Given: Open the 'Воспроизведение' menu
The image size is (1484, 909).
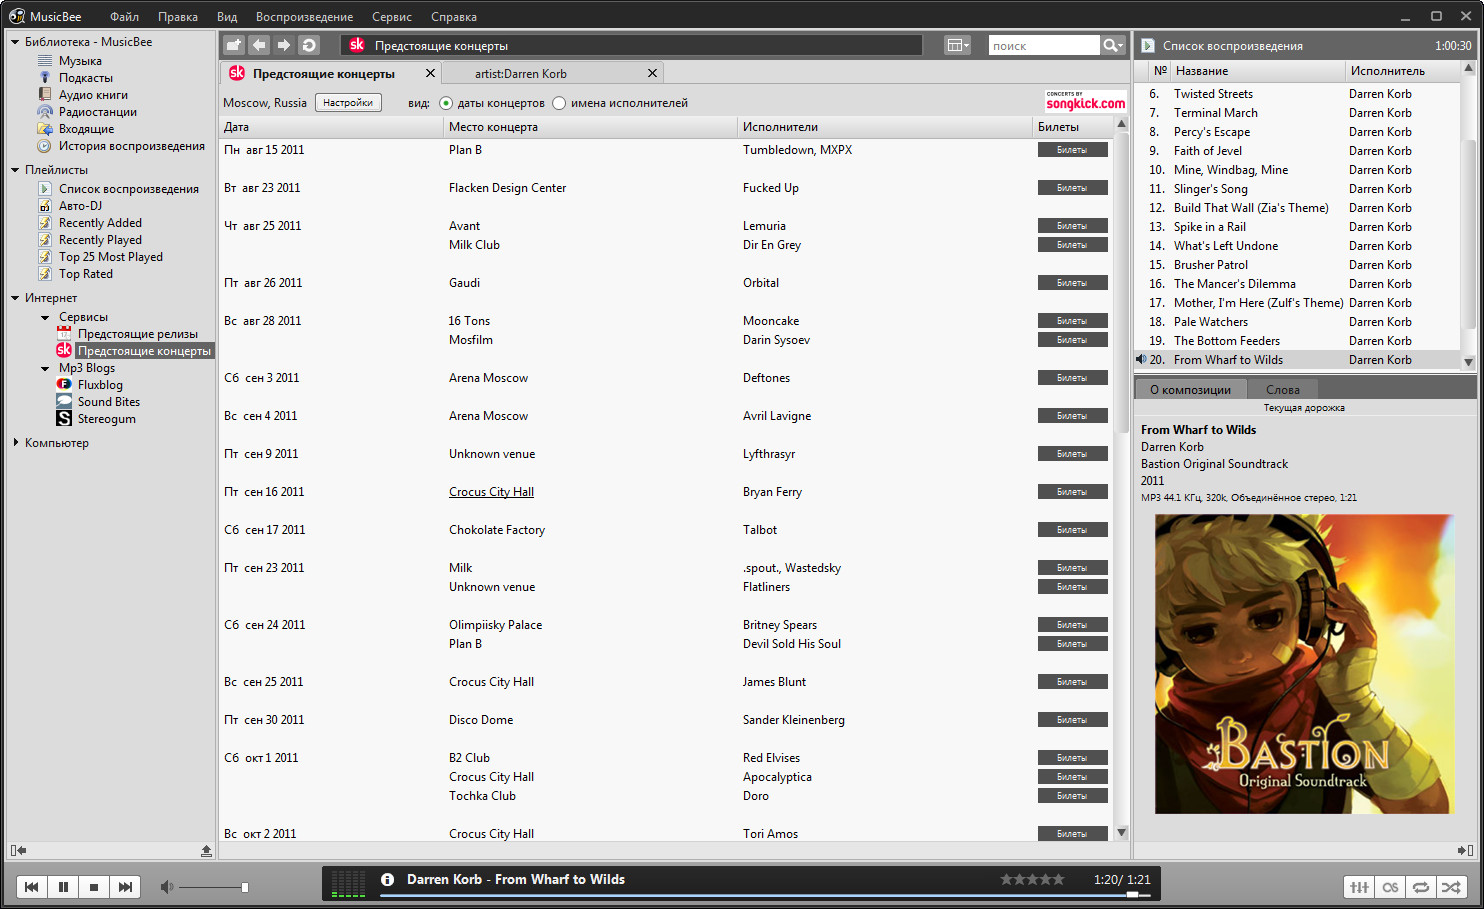Looking at the screenshot, I should [x=304, y=17].
